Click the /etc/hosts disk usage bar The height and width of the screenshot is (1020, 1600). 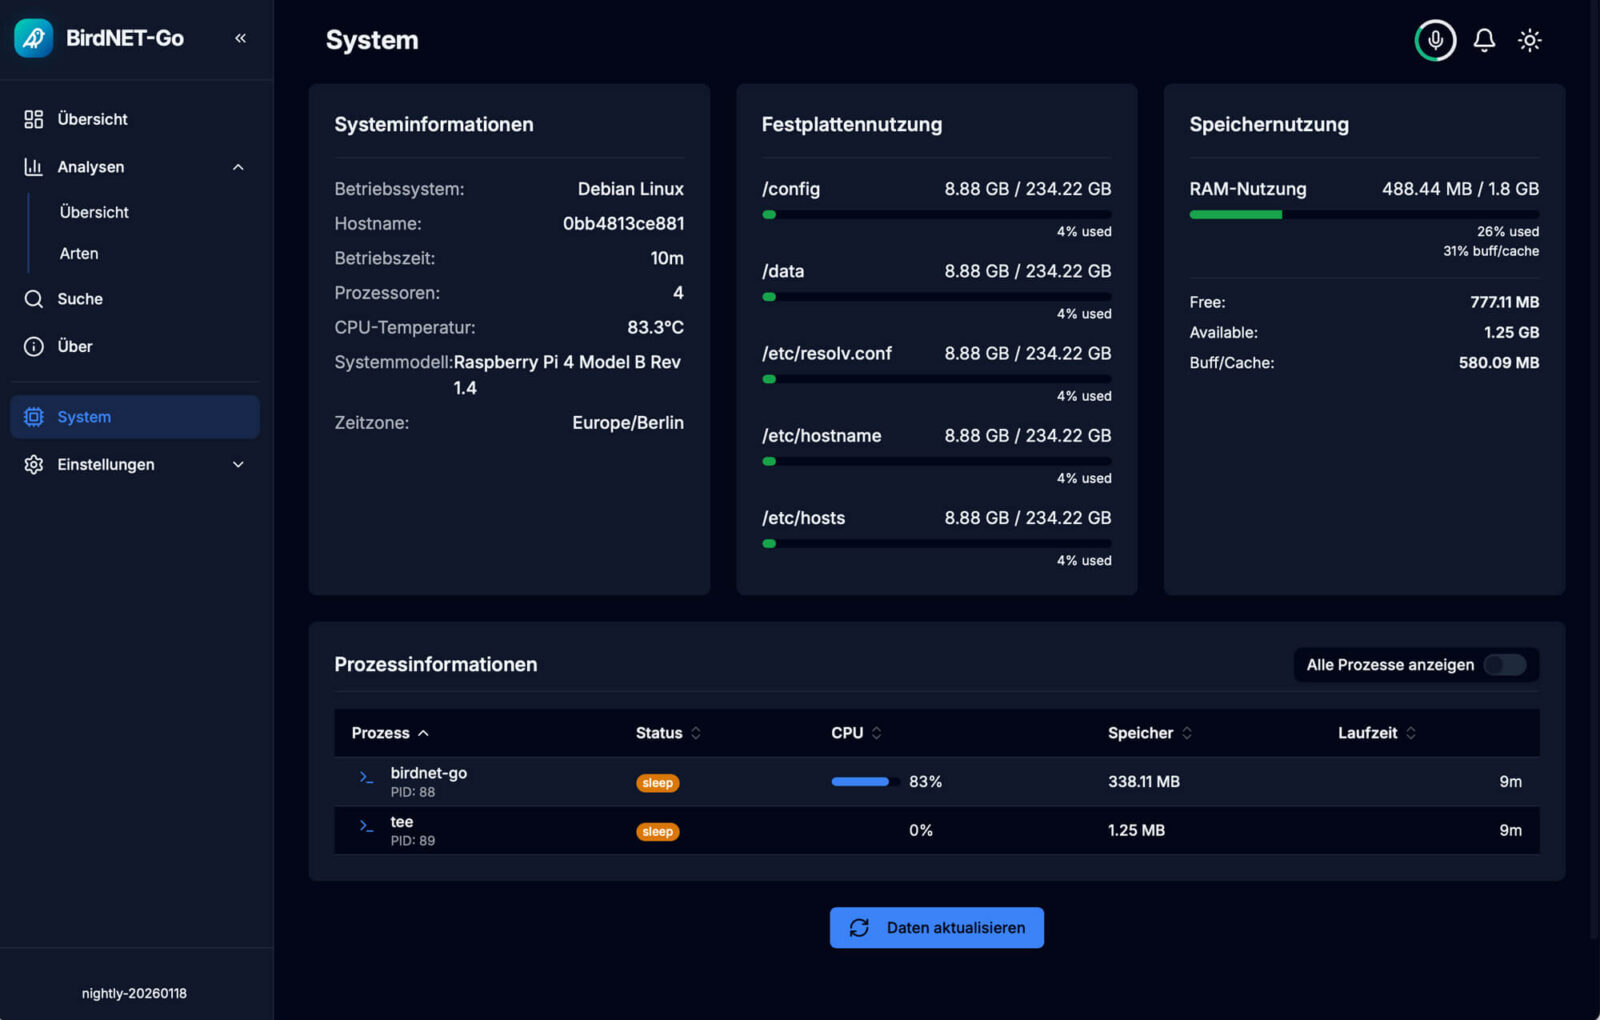tap(936, 544)
